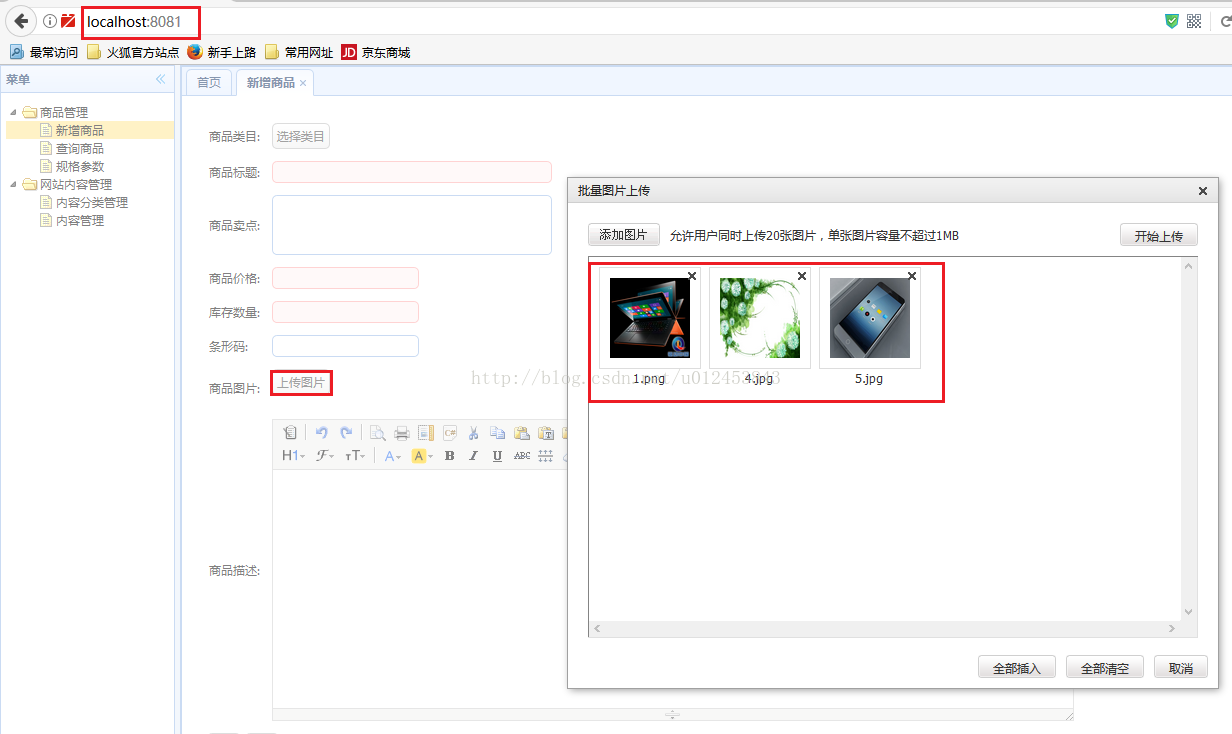Select the 1.png laptop thumbnail
The image size is (1232, 734).
(x=650, y=318)
